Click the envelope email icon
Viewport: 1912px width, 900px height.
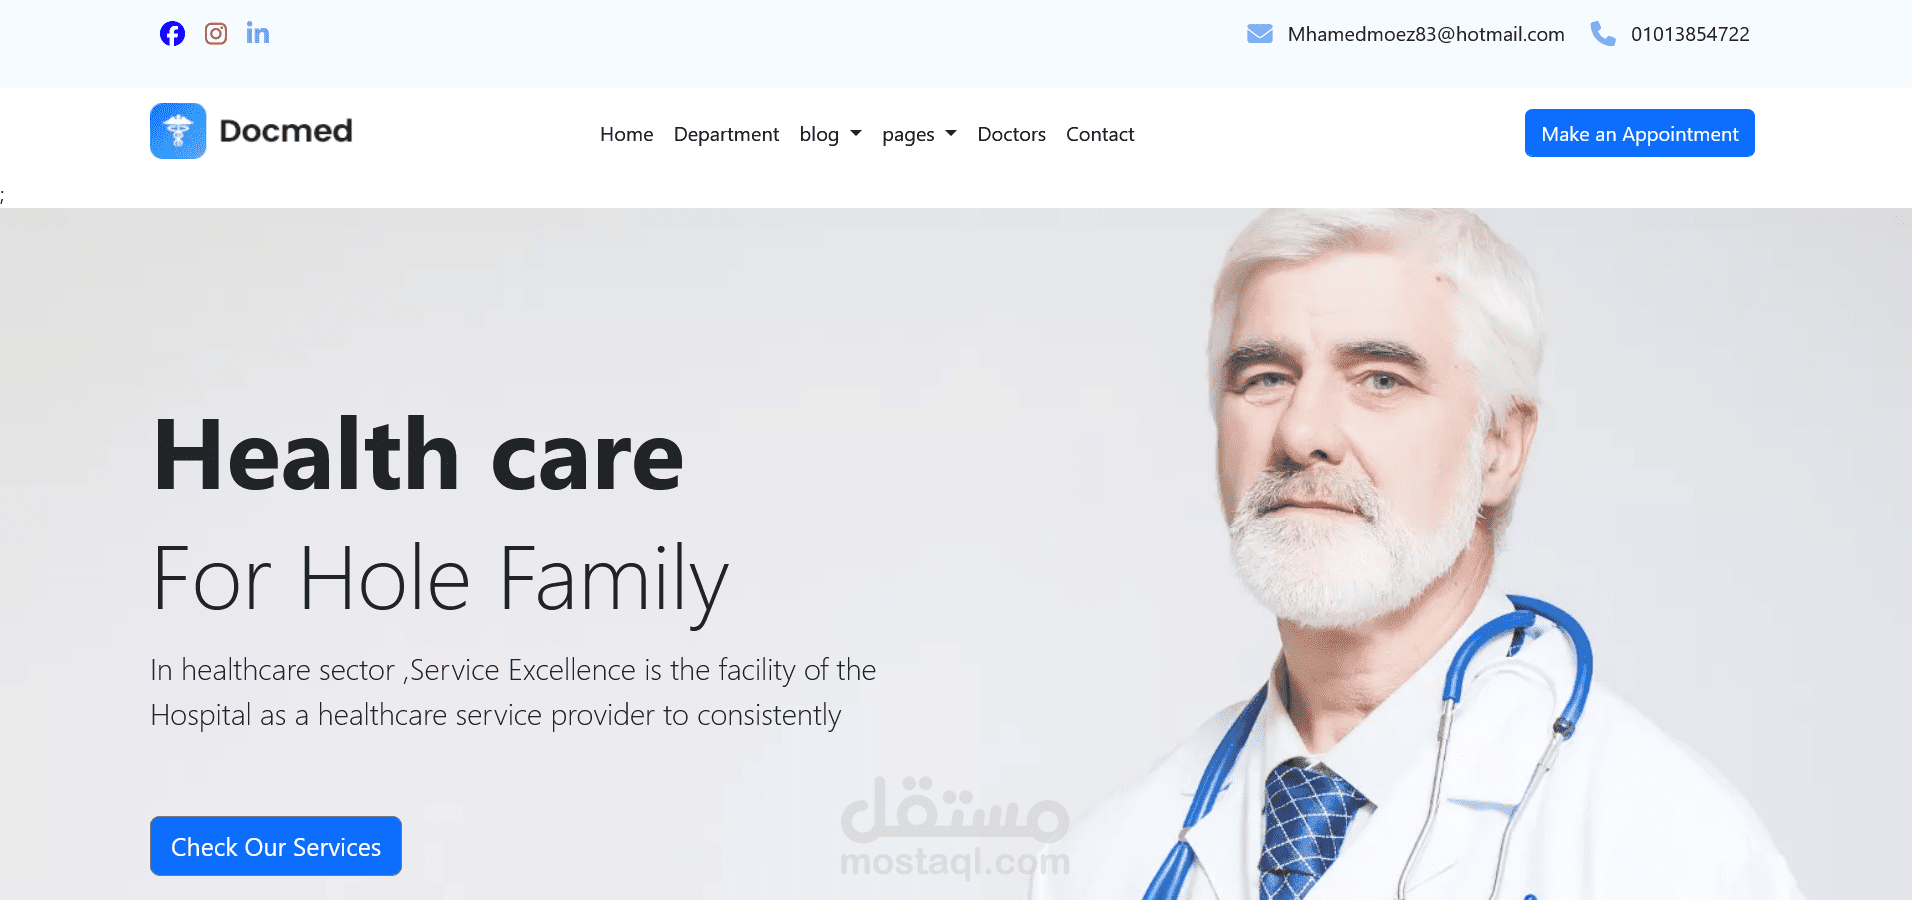(1260, 34)
